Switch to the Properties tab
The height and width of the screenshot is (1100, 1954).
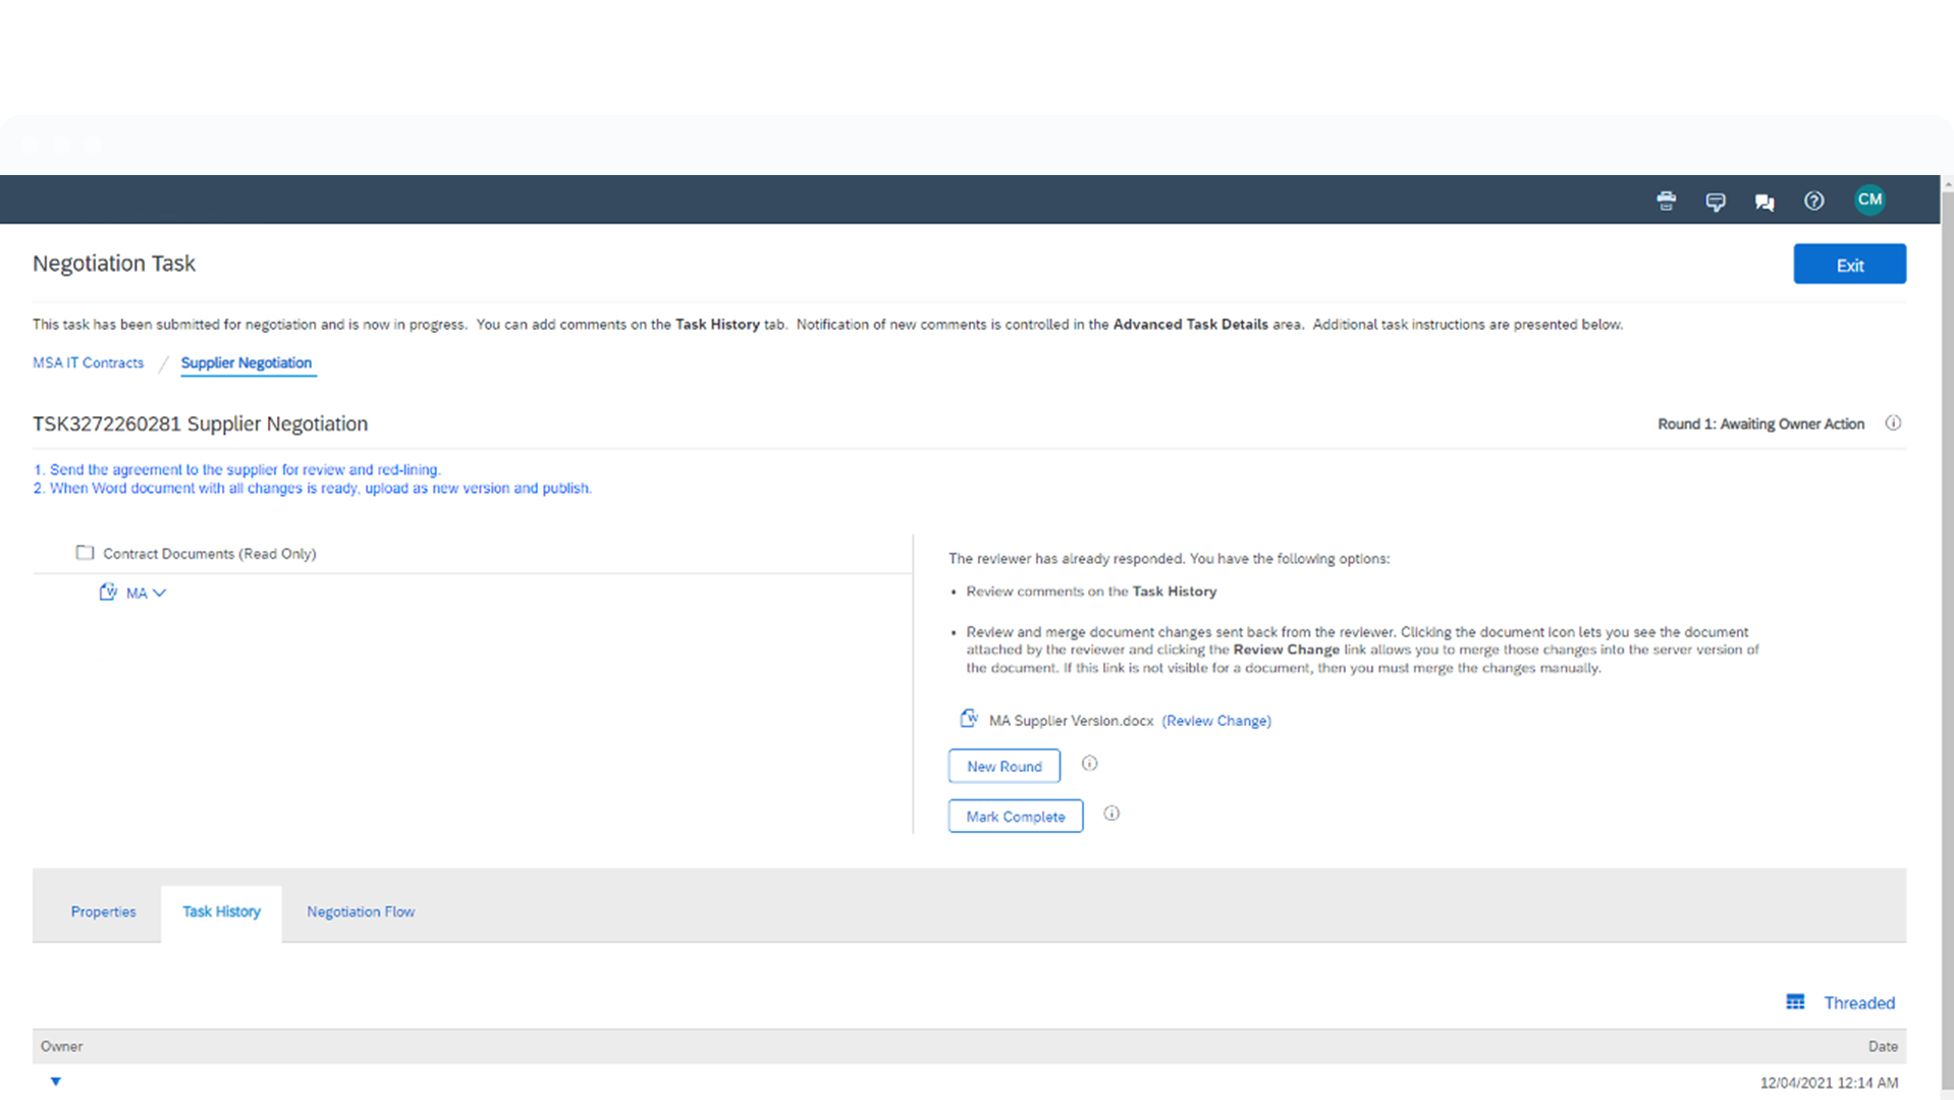(103, 912)
